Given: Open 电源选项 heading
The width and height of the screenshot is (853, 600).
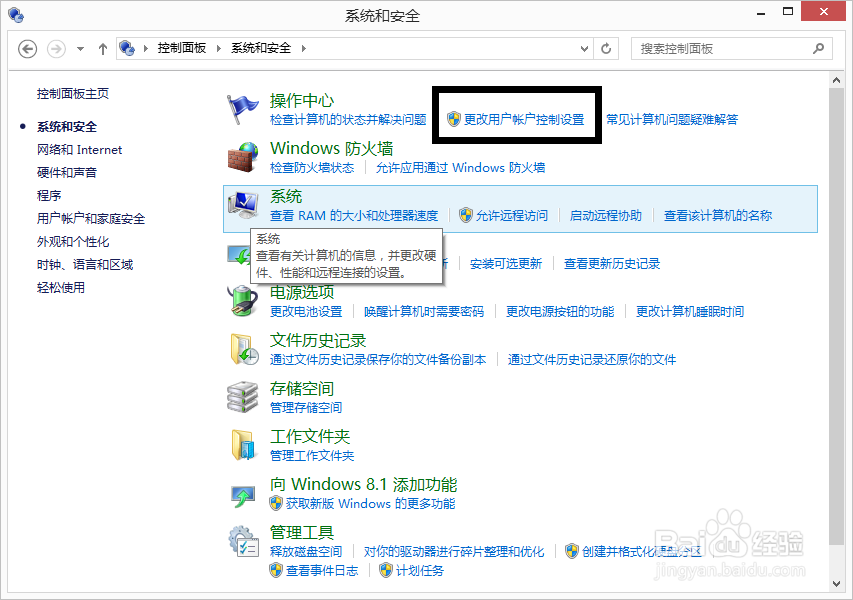Looking at the screenshot, I should tap(302, 293).
